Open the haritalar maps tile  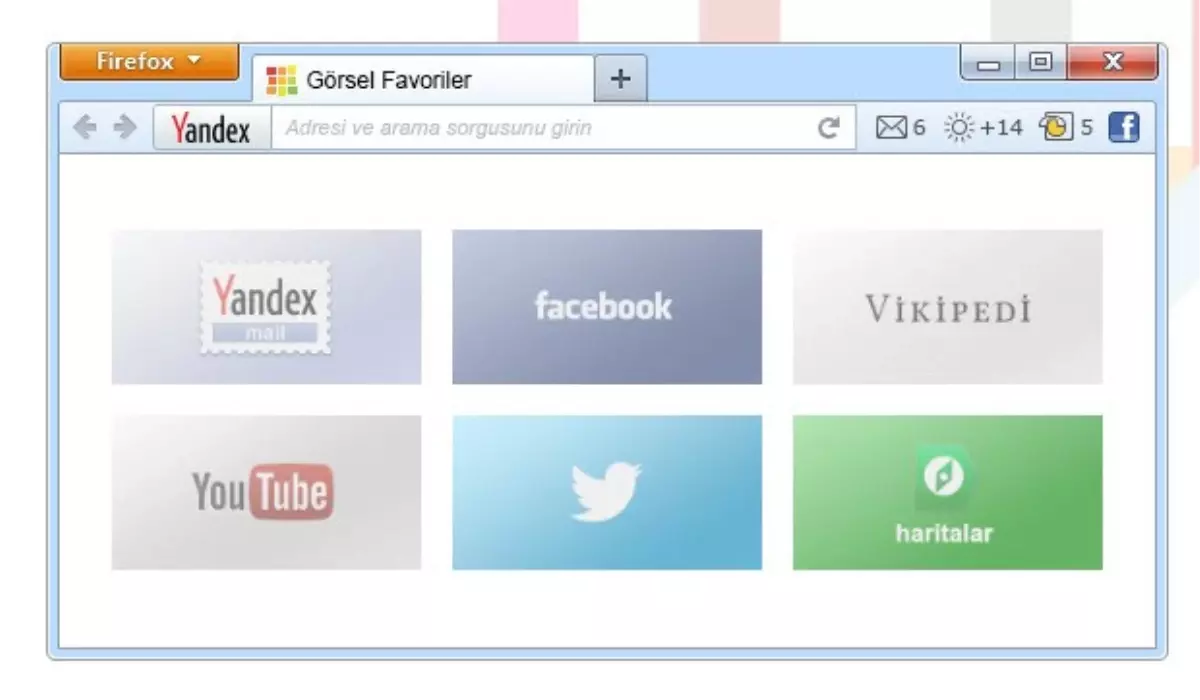(947, 491)
